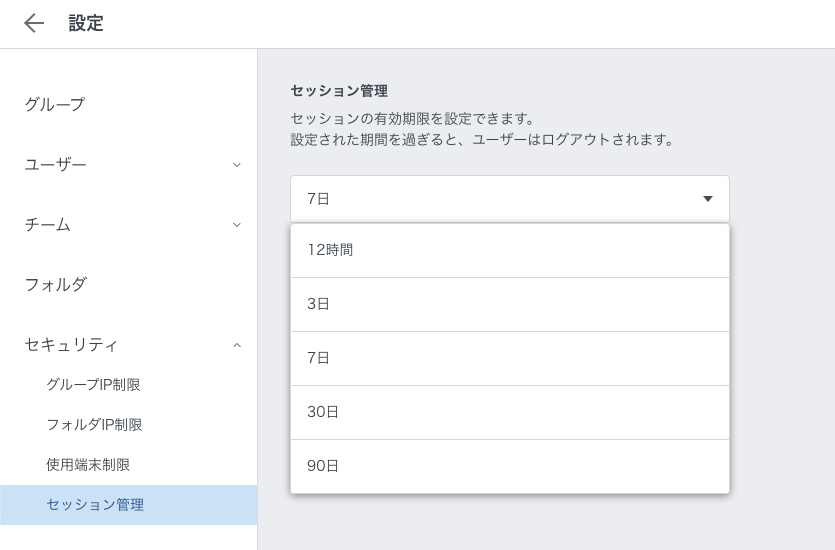Select the highlighted セッション管理 sidebar item
This screenshot has width=835, height=550.
point(95,505)
